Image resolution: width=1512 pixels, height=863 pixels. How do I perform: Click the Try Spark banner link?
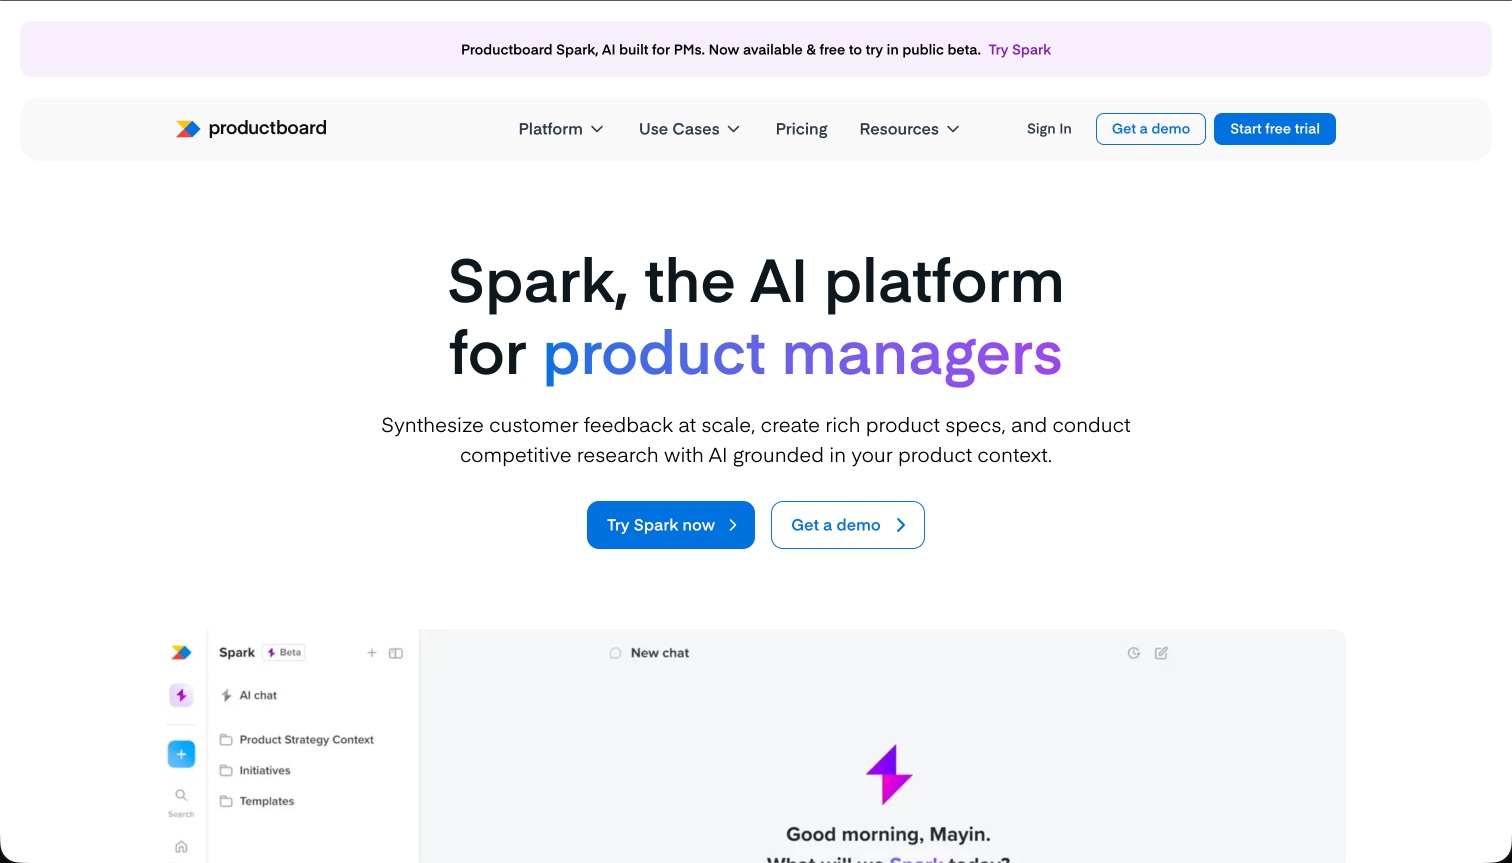[1019, 49]
